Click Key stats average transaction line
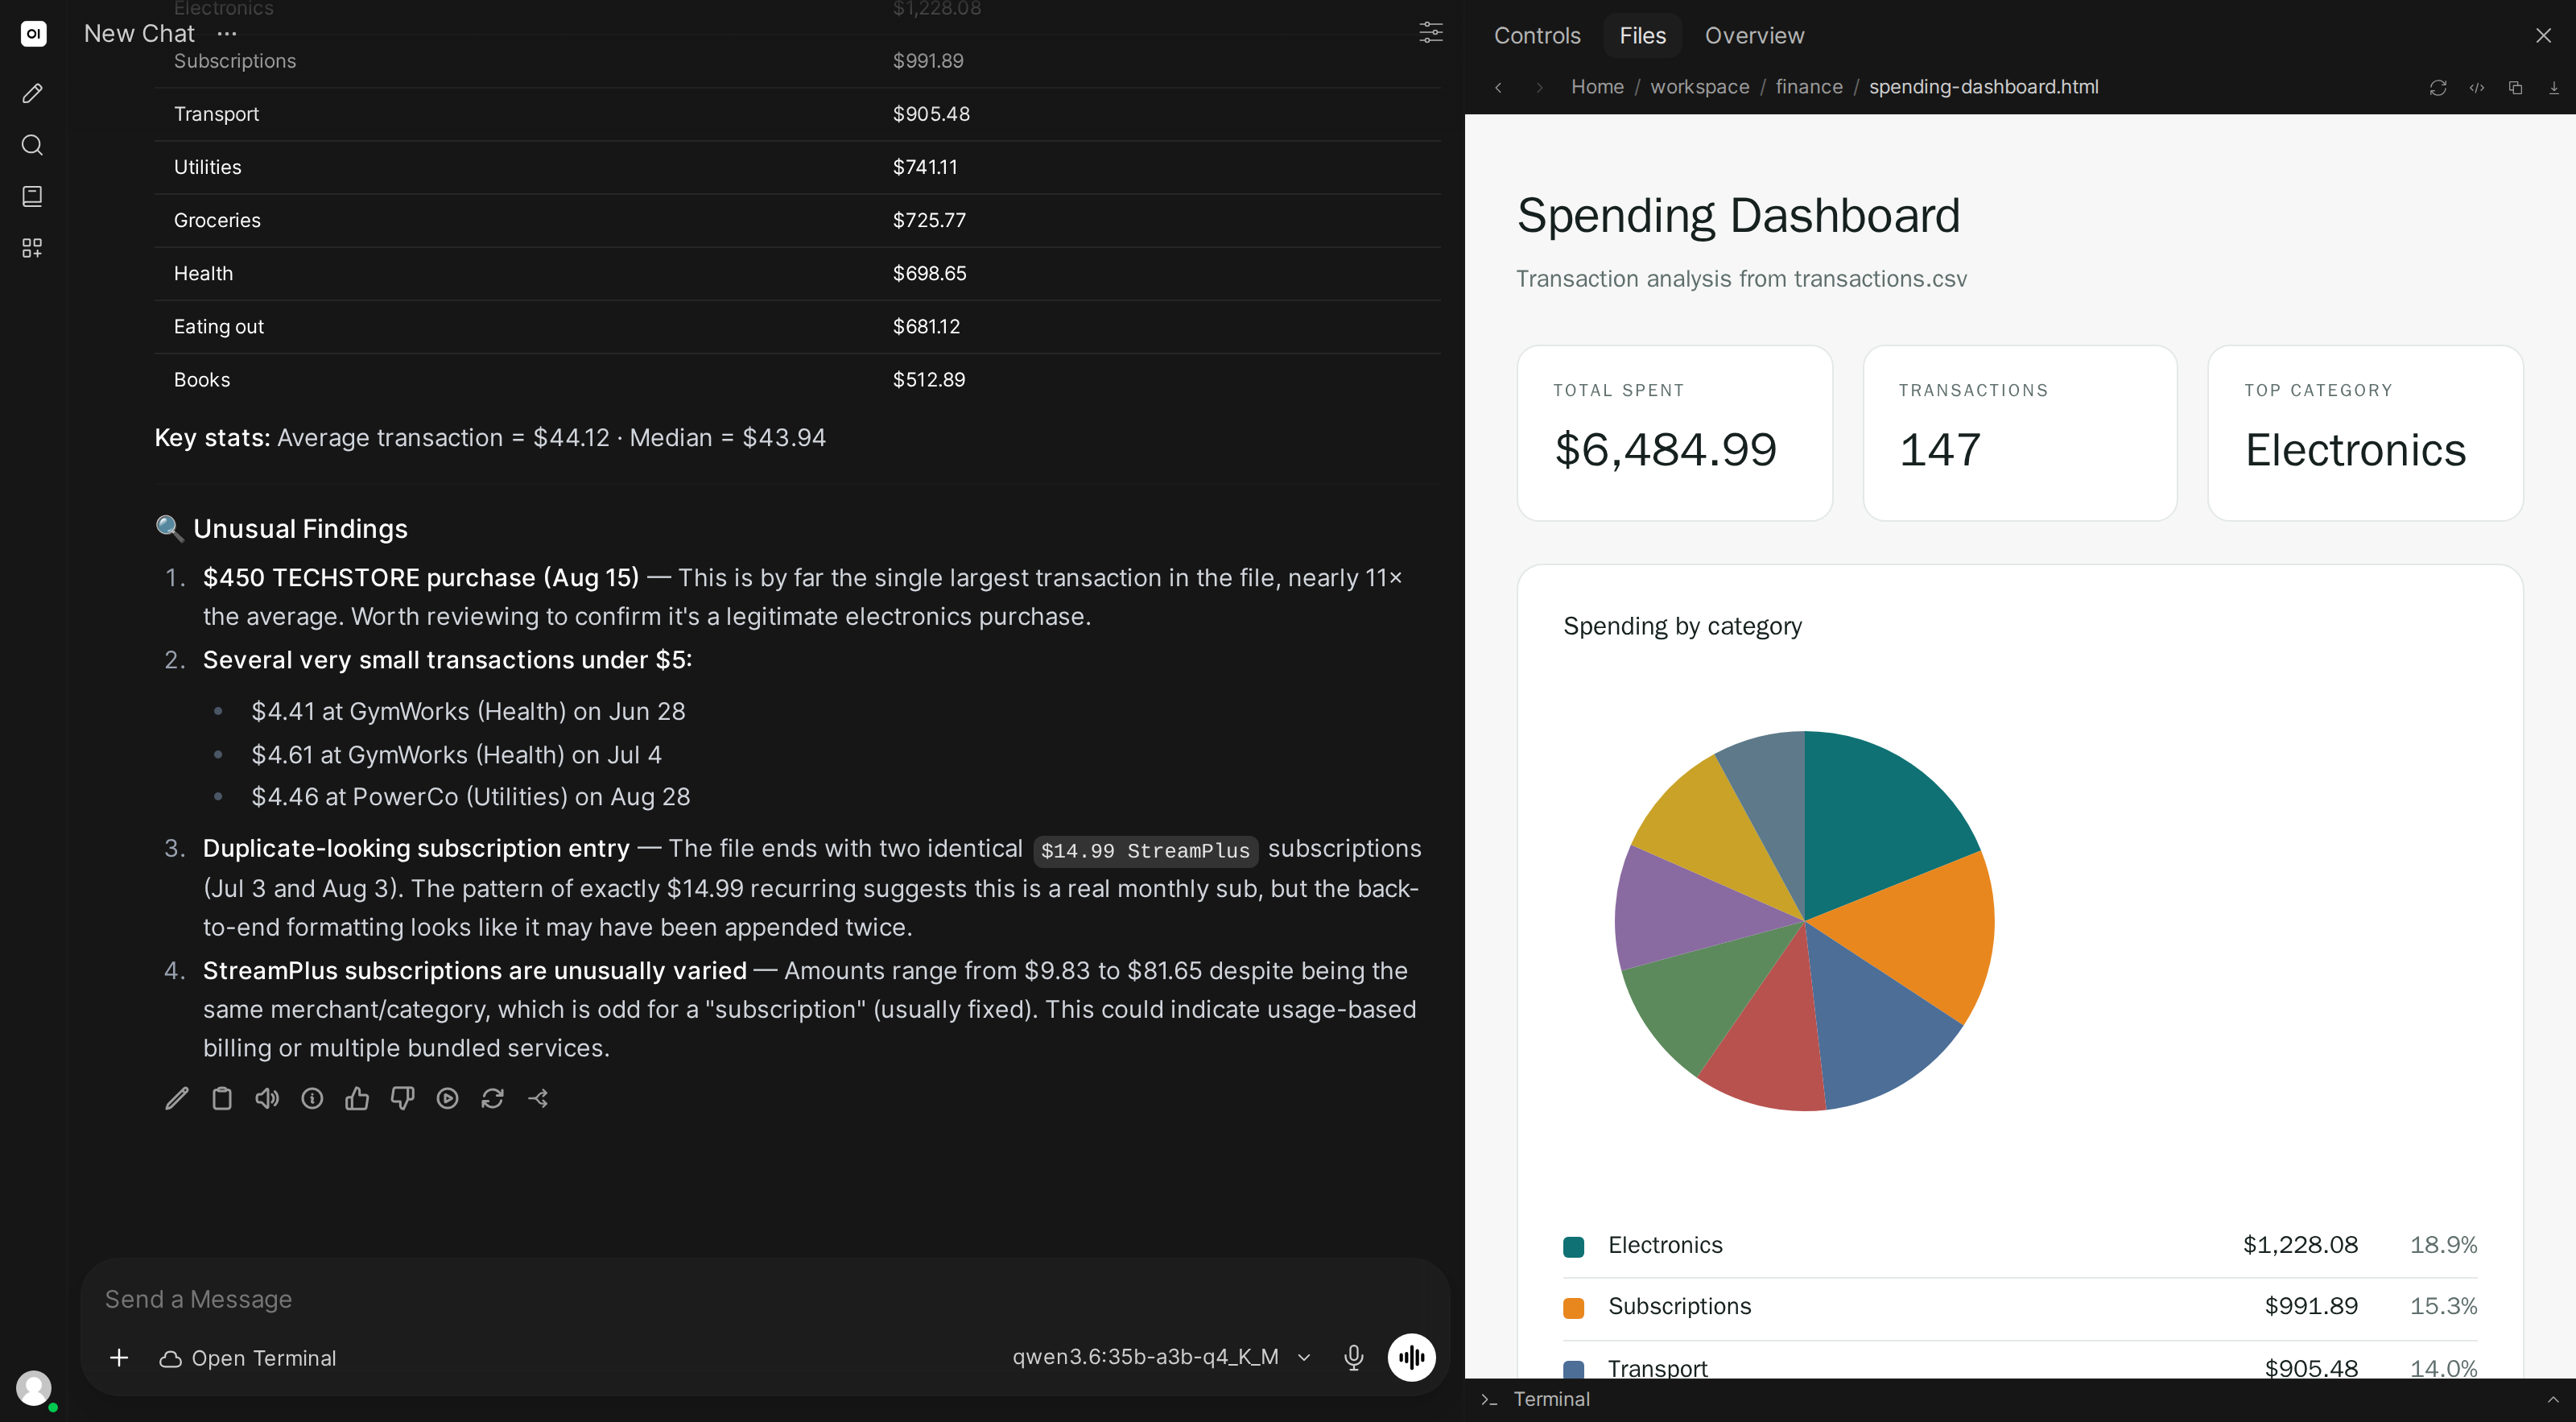 pos(490,438)
